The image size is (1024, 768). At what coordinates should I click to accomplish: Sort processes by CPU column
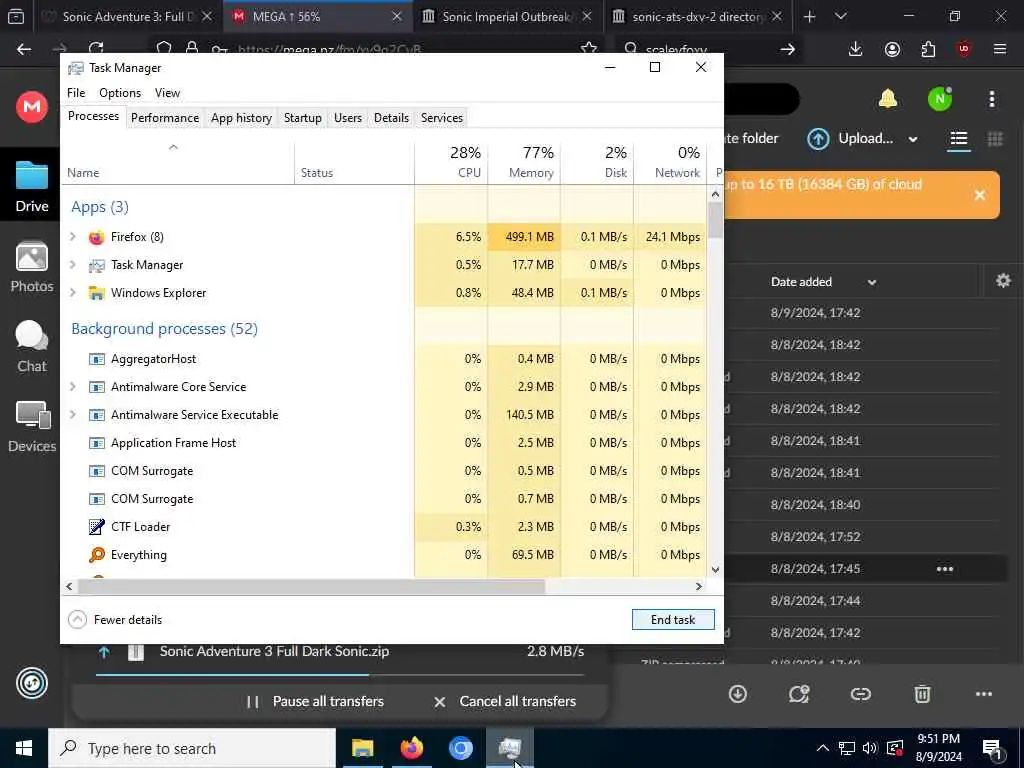pyautogui.click(x=451, y=162)
